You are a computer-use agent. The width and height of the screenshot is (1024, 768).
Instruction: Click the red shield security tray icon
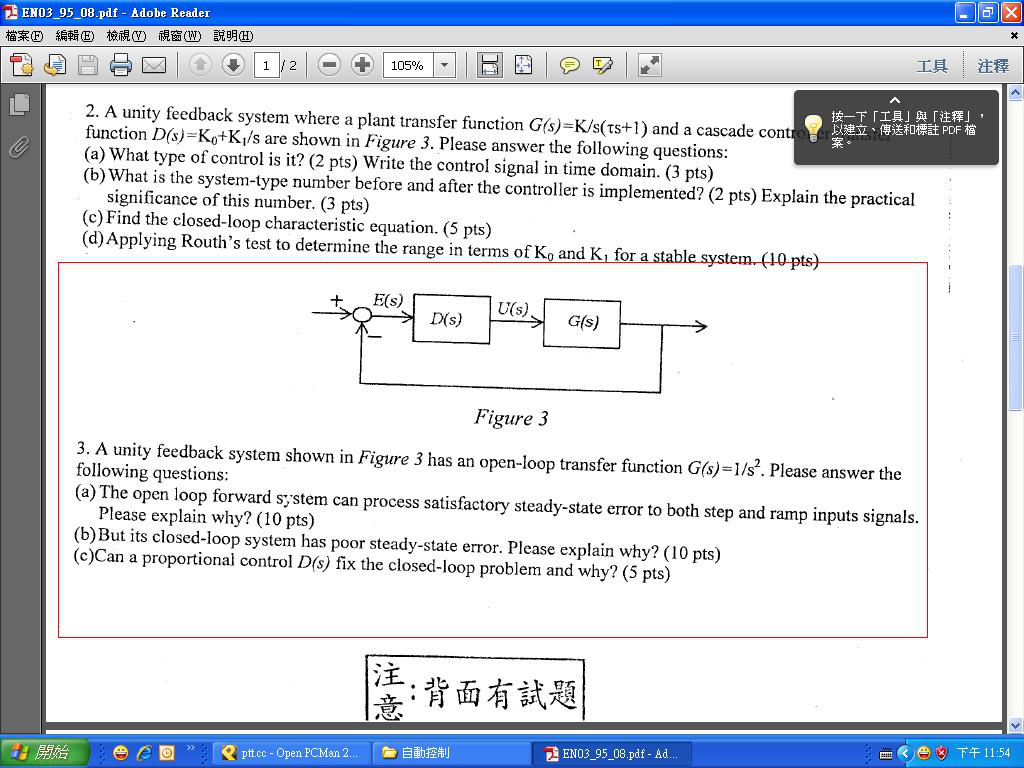[x=941, y=754]
